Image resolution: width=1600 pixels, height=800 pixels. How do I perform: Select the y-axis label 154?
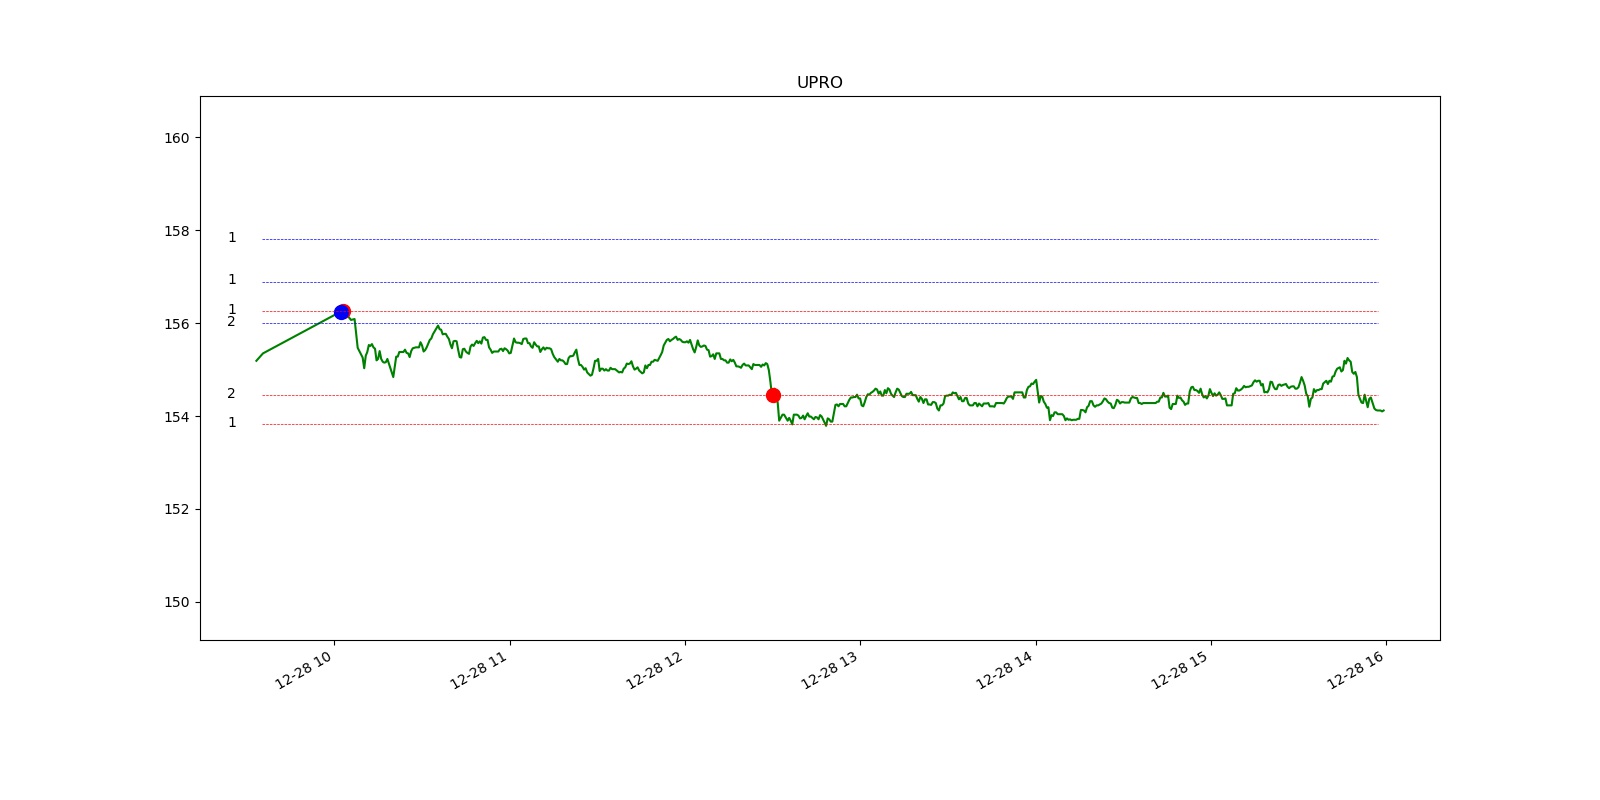(176, 417)
